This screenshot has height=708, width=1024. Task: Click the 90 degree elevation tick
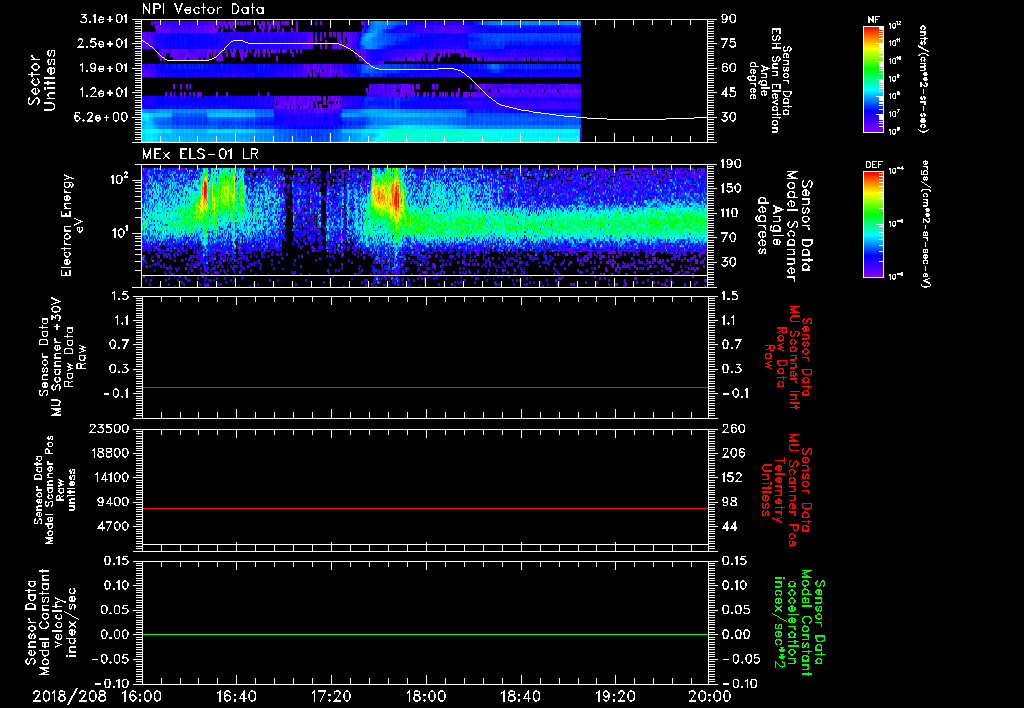[x=728, y=19]
